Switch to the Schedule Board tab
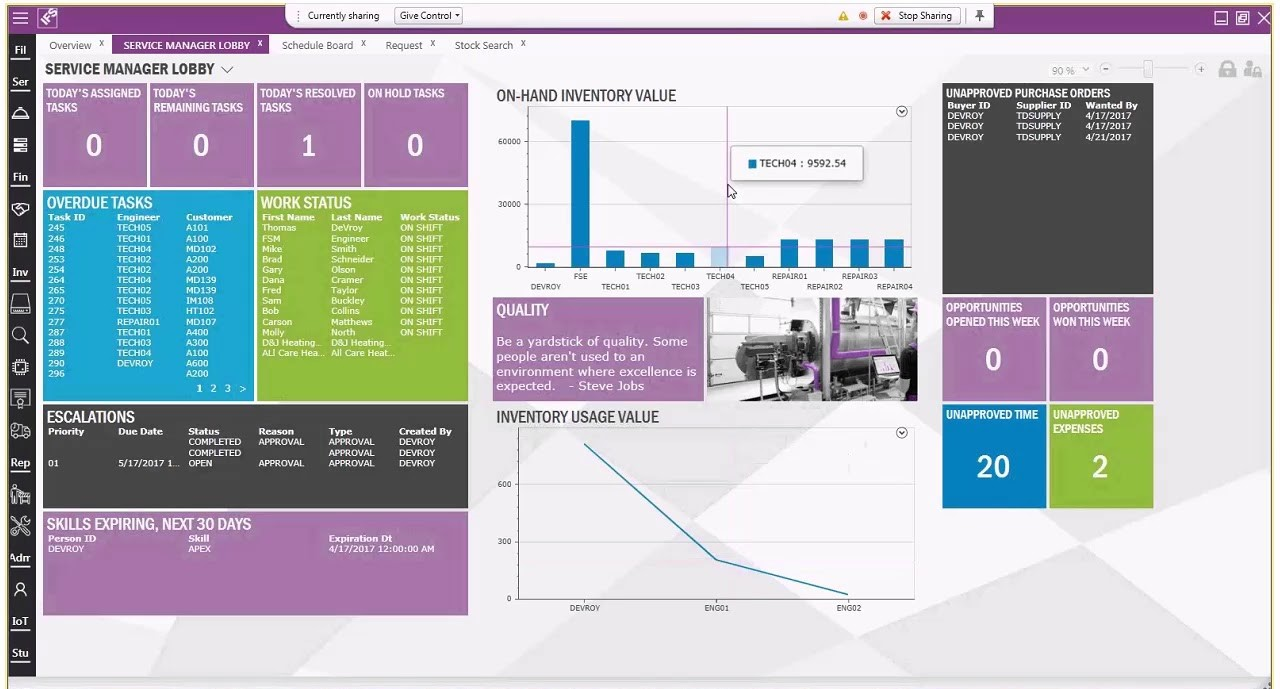Screen dimensions: 1280x689 point(318,45)
